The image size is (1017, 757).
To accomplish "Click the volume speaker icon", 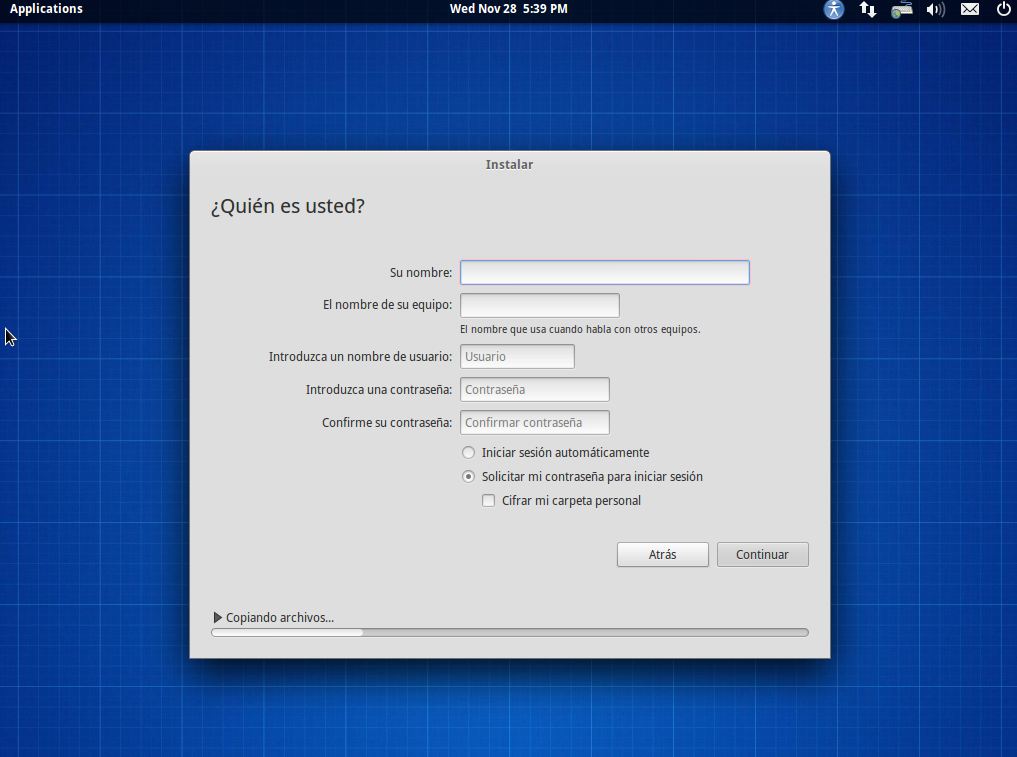I will coord(936,9).
